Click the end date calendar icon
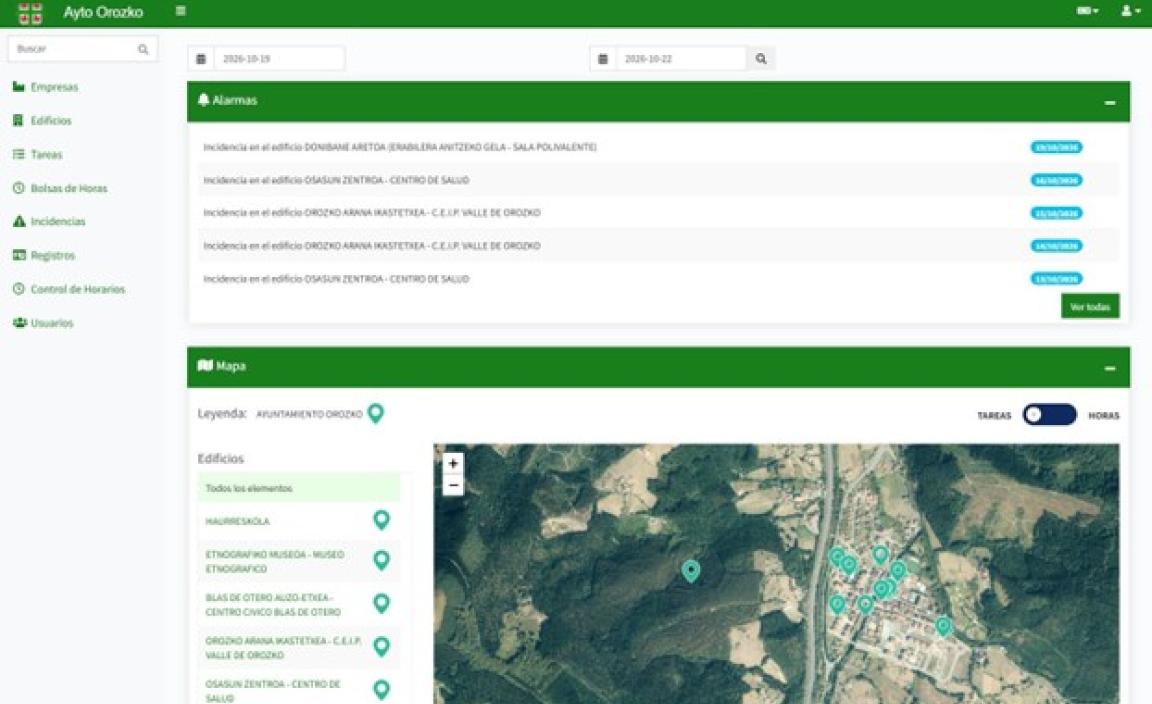Viewport: 1152px width, 704px height. 602,59
